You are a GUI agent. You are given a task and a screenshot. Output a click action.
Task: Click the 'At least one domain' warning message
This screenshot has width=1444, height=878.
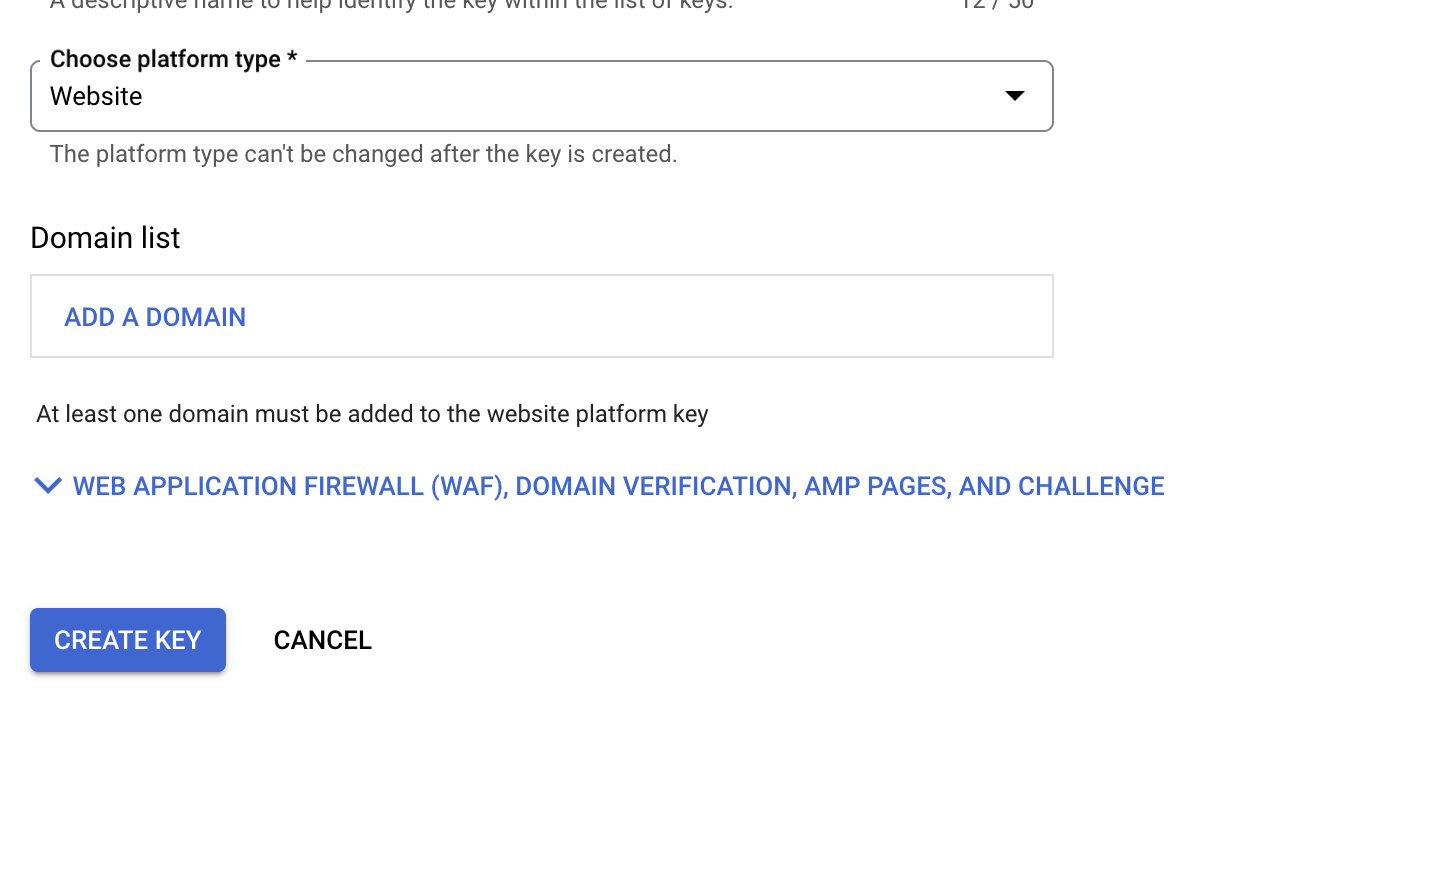(x=372, y=414)
